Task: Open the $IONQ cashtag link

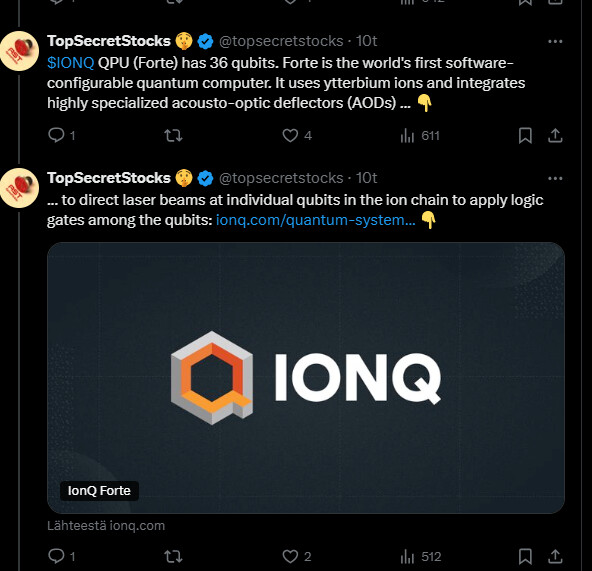Action: [x=71, y=63]
